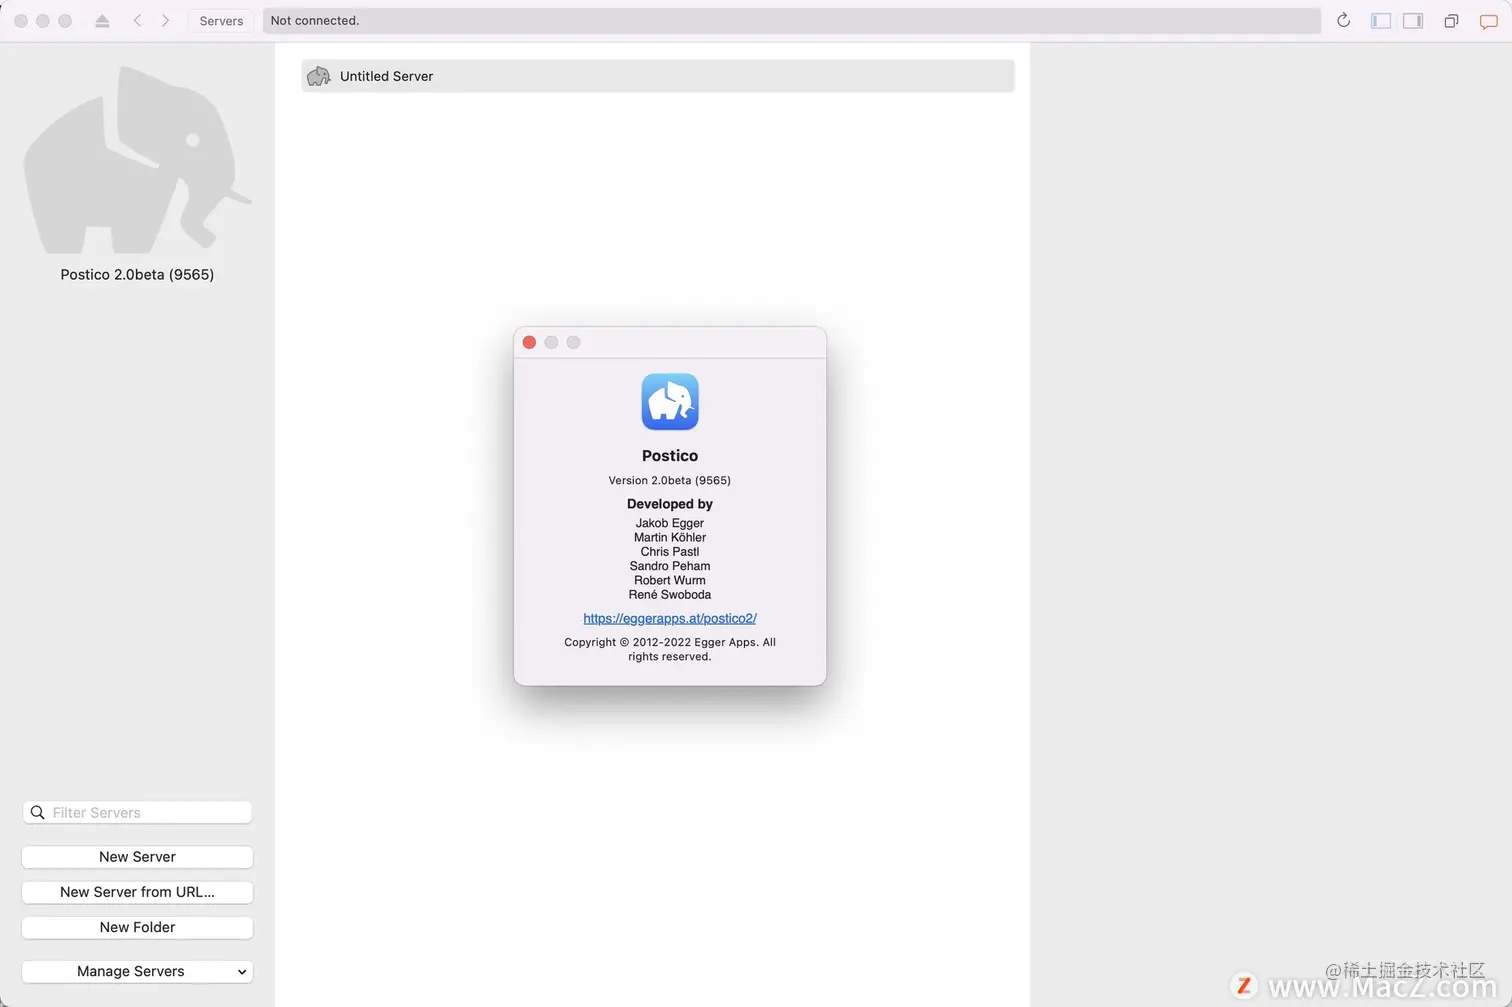Click the New Server button

tap(137, 857)
